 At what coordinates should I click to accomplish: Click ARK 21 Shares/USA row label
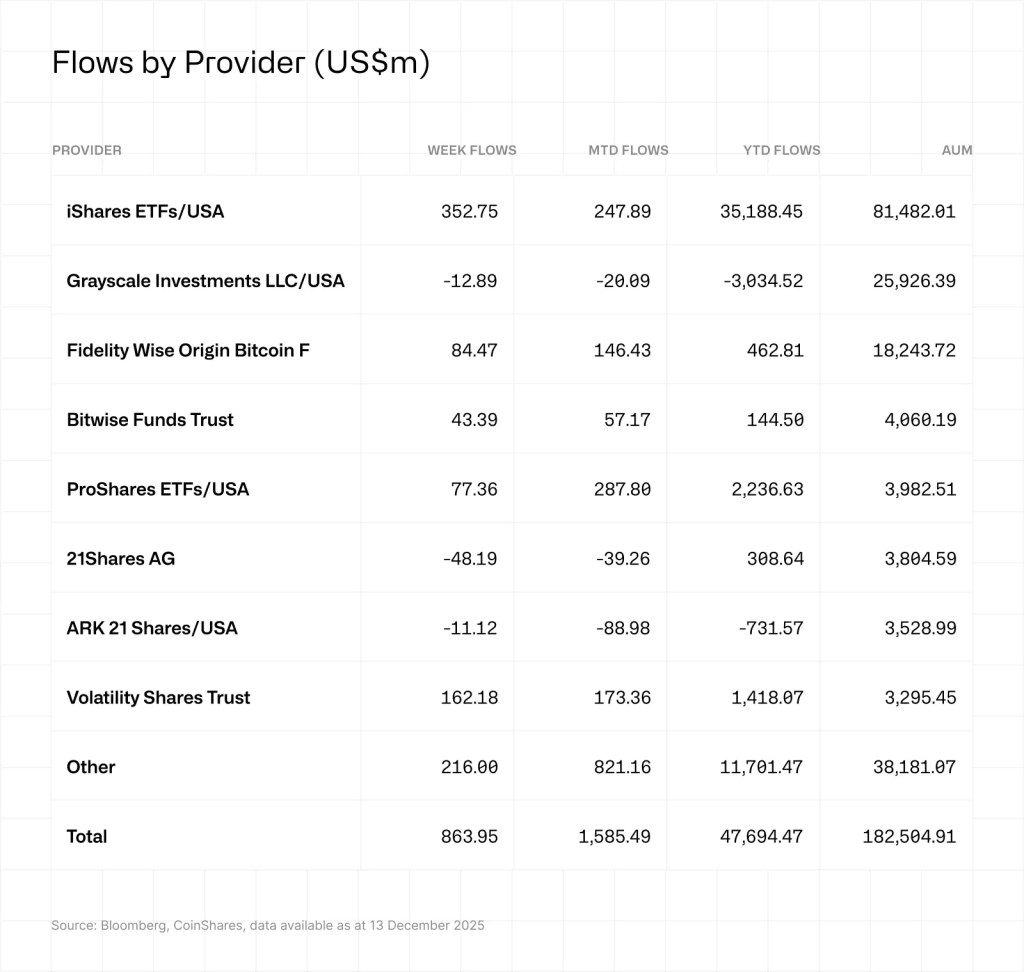[x=152, y=628]
